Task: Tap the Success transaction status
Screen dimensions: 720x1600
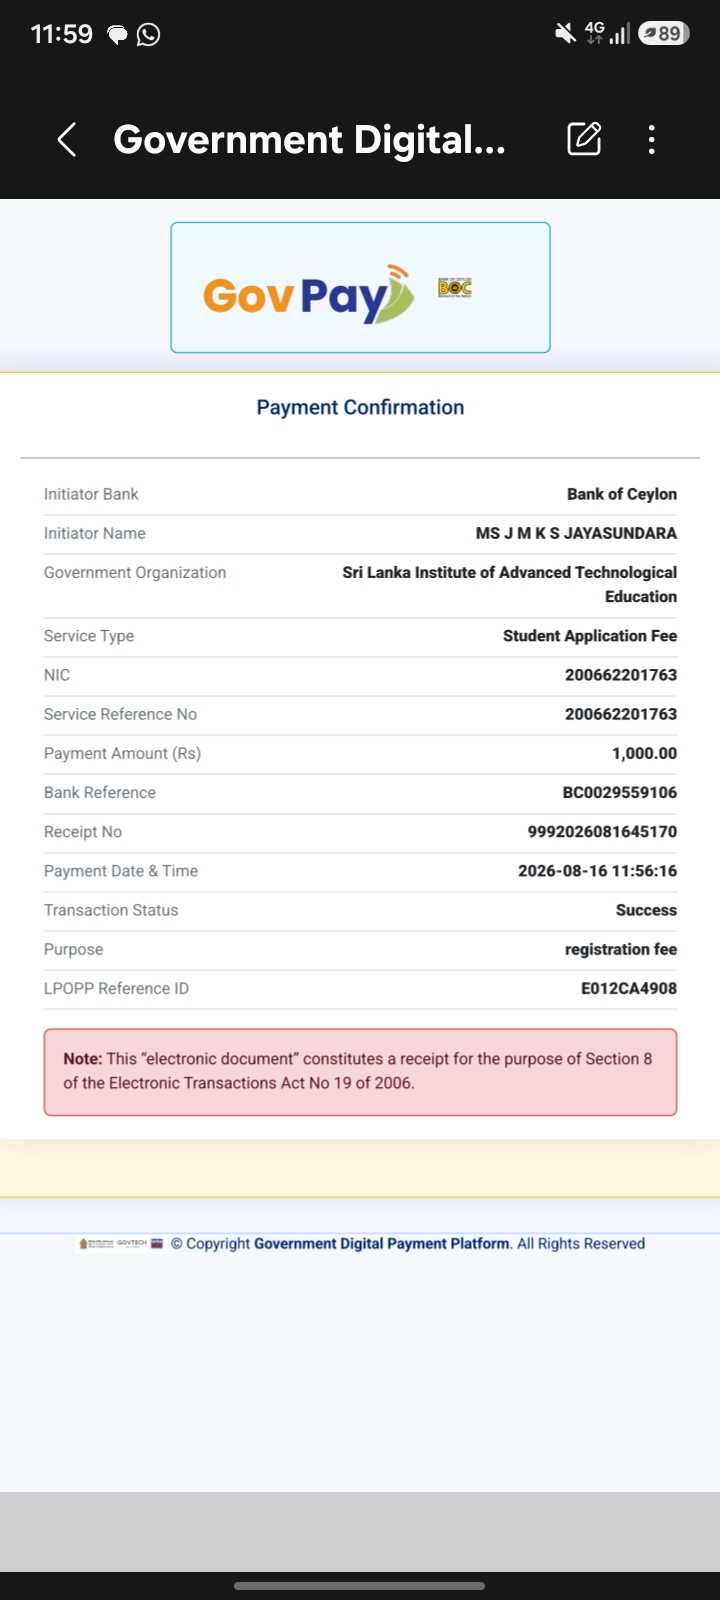Action: click(x=646, y=910)
